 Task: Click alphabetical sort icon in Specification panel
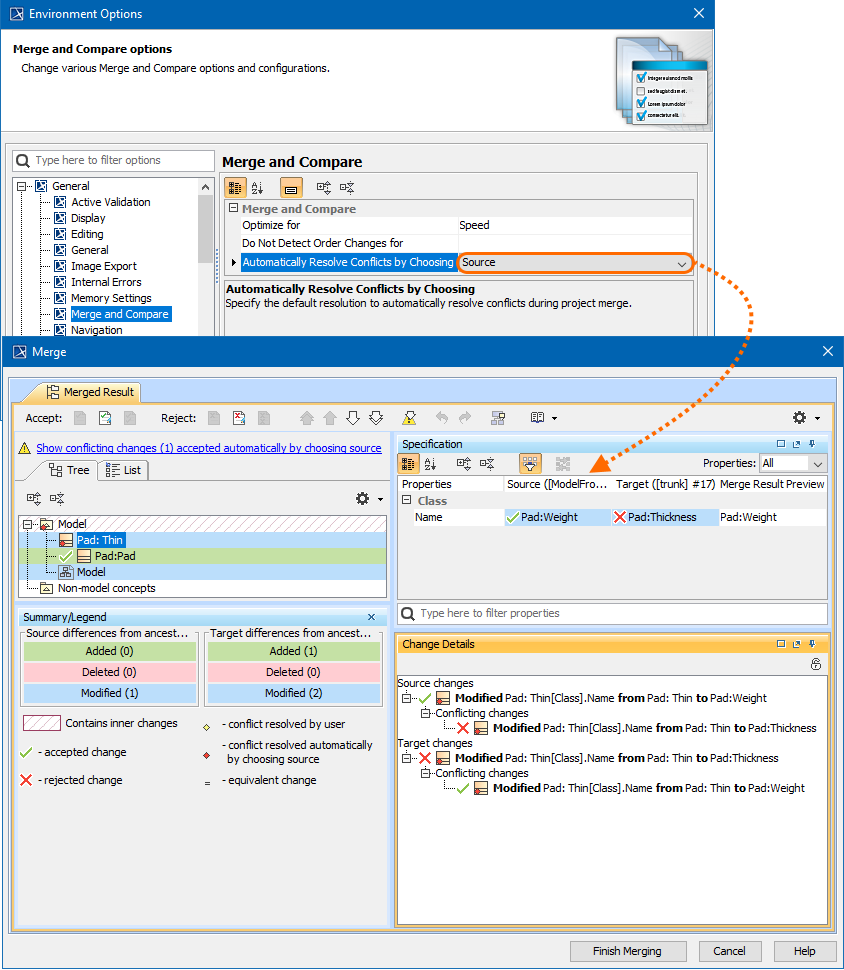(x=430, y=464)
